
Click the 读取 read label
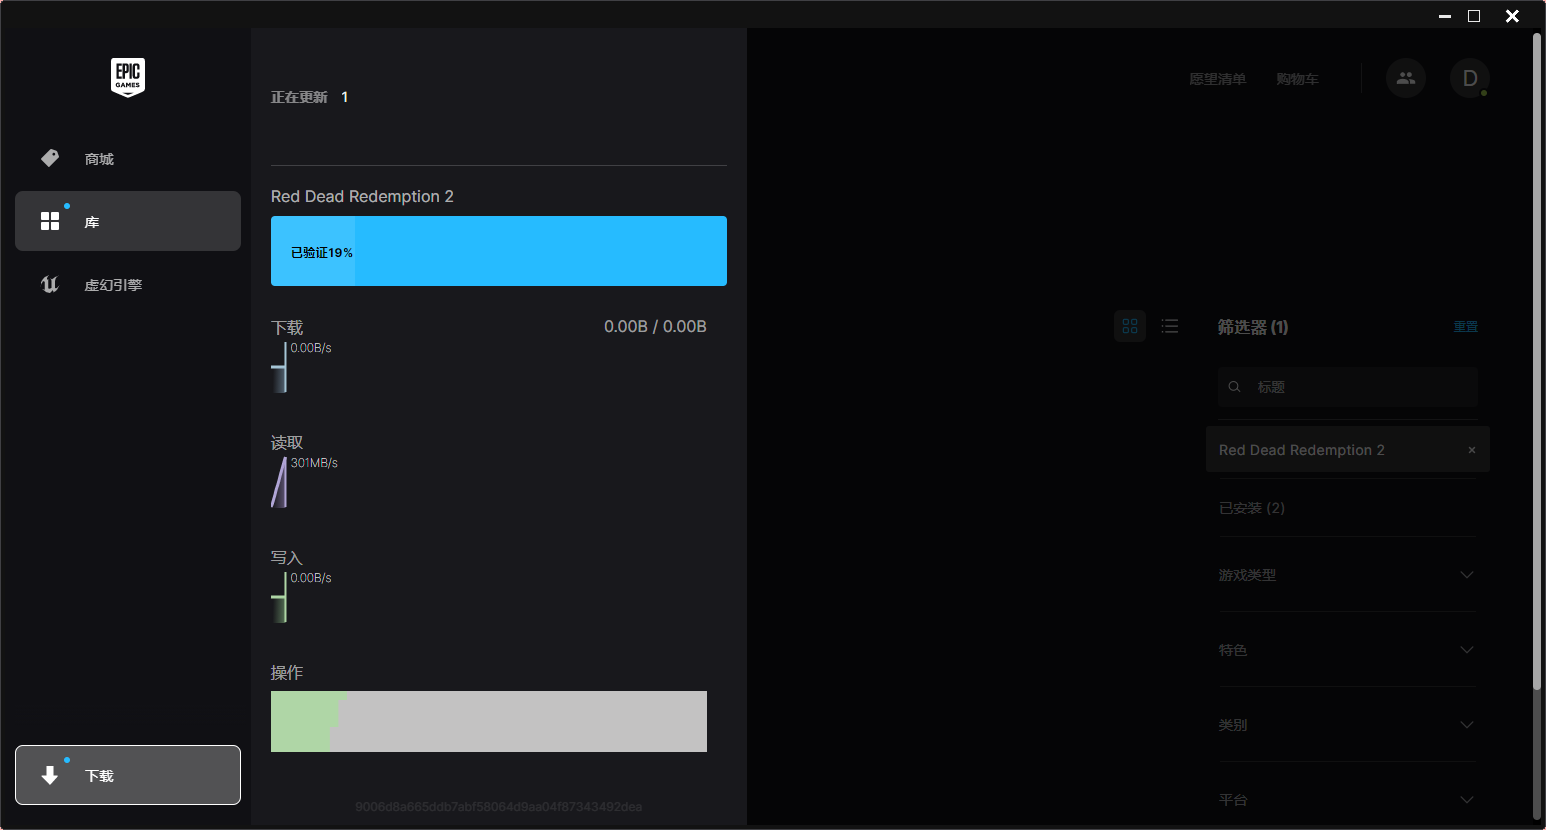click(287, 442)
